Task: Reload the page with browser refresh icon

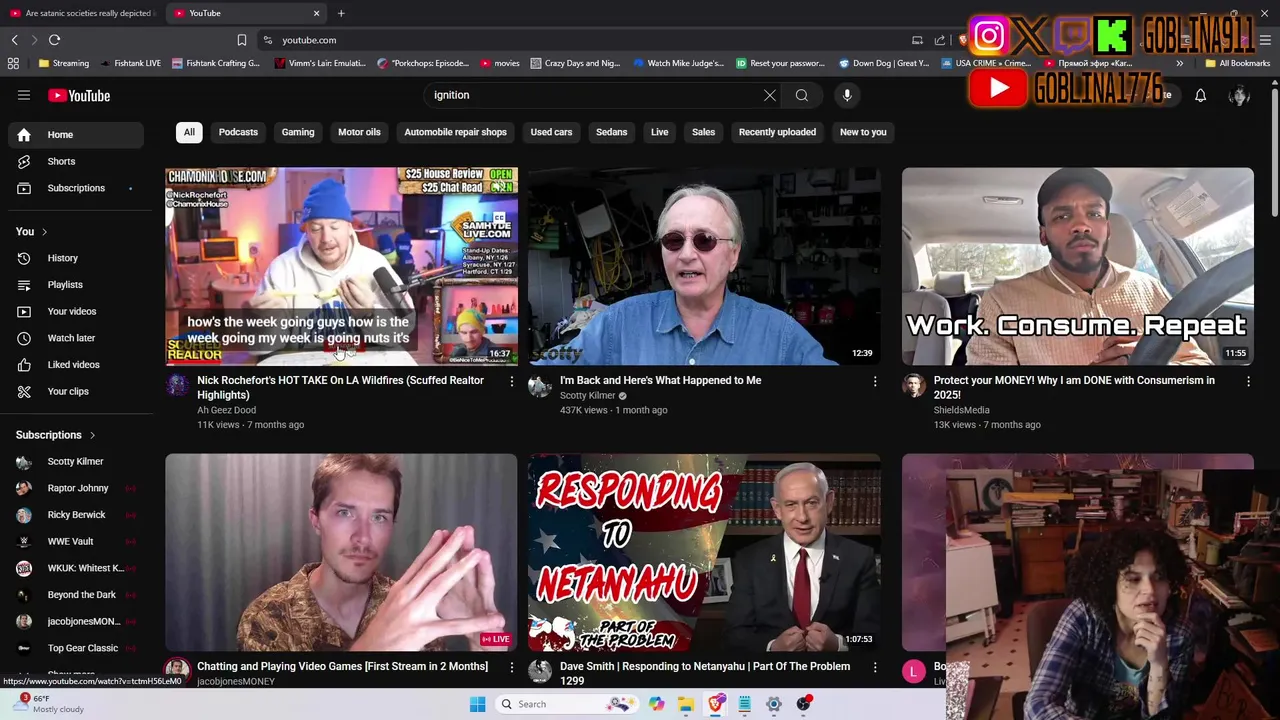Action: click(x=54, y=40)
